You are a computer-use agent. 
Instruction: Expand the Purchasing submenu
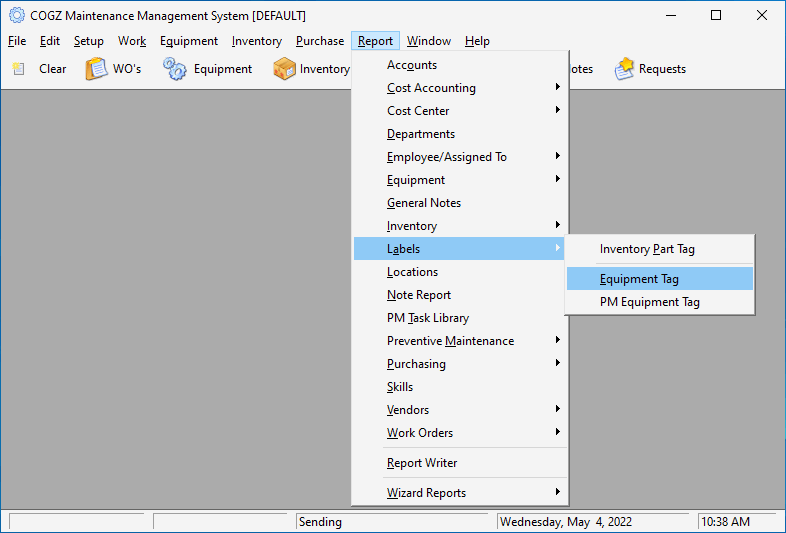coord(460,364)
